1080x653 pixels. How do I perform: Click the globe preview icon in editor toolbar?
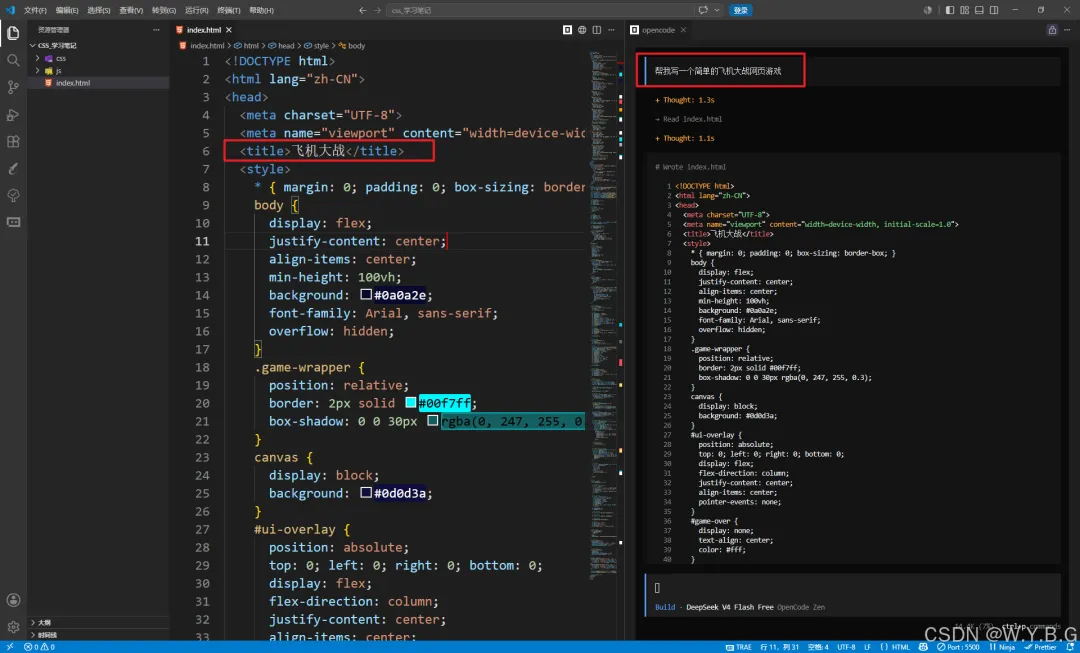(x=582, y=30)
